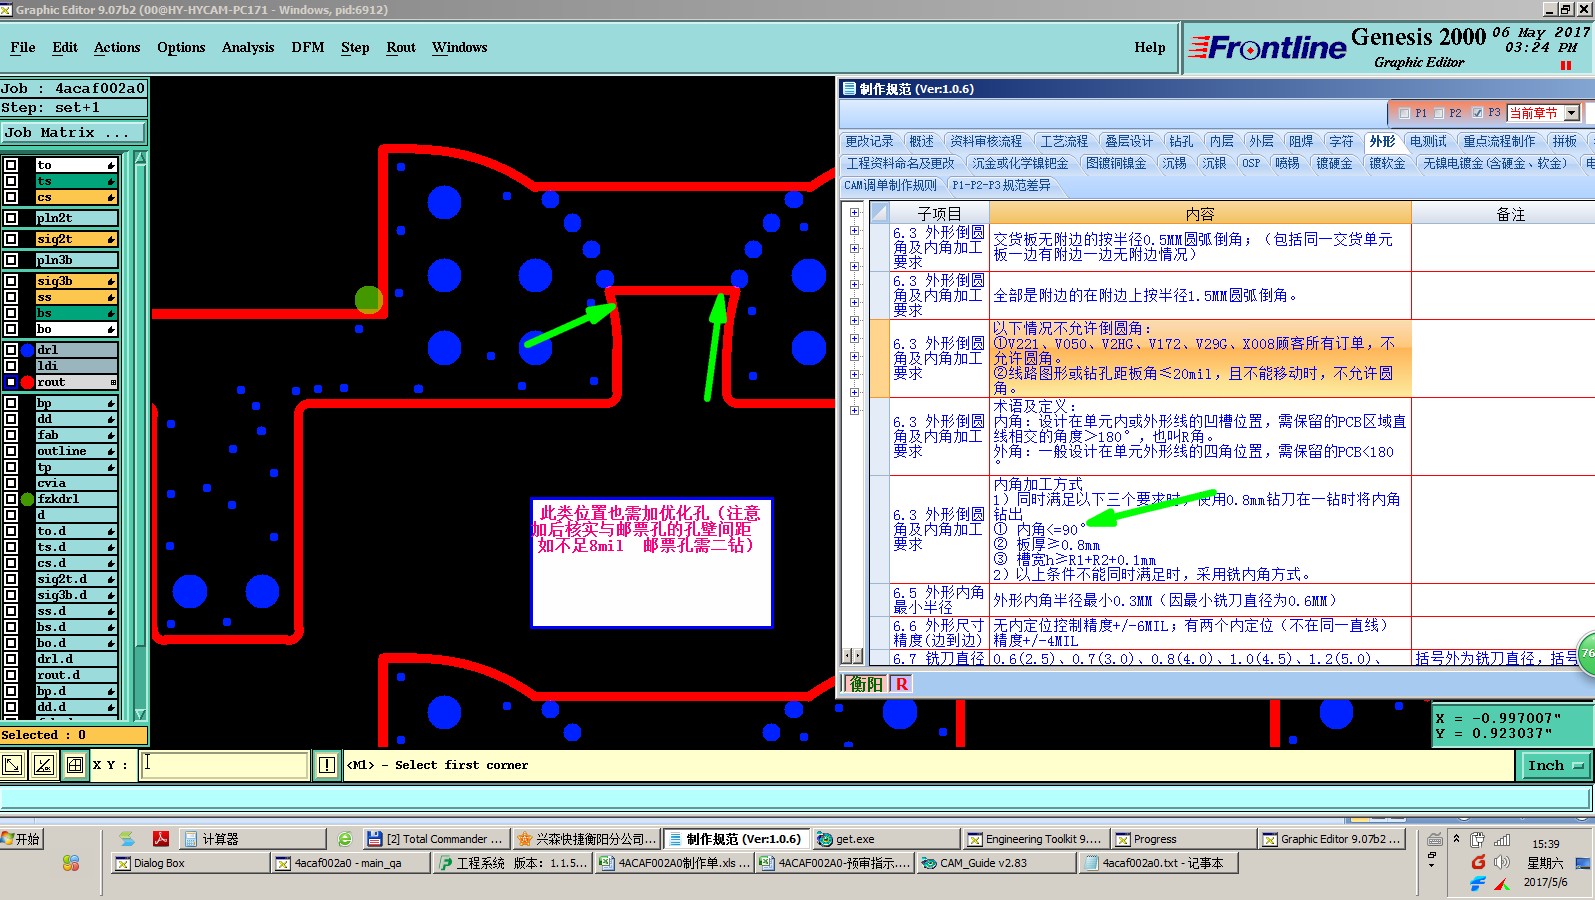Viewport: 1595px width, 900px height.
Task: Click the edit pencil icon on the 'sig2t' layer
Action: click(x=111, y=239)
